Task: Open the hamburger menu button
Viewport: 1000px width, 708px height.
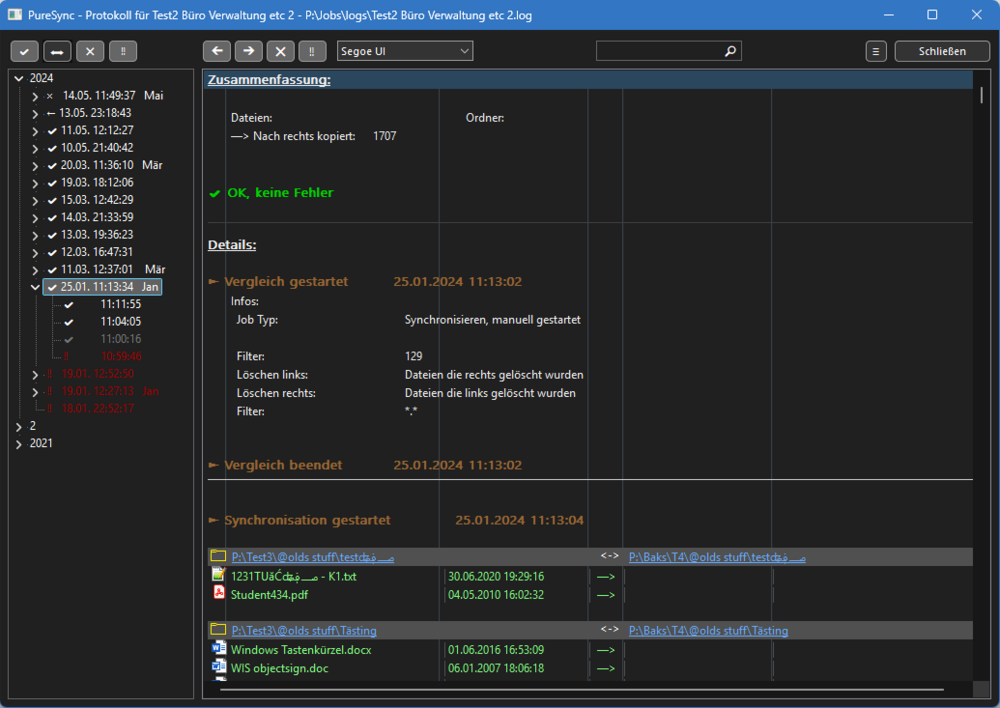Action: tap(876, 51)
